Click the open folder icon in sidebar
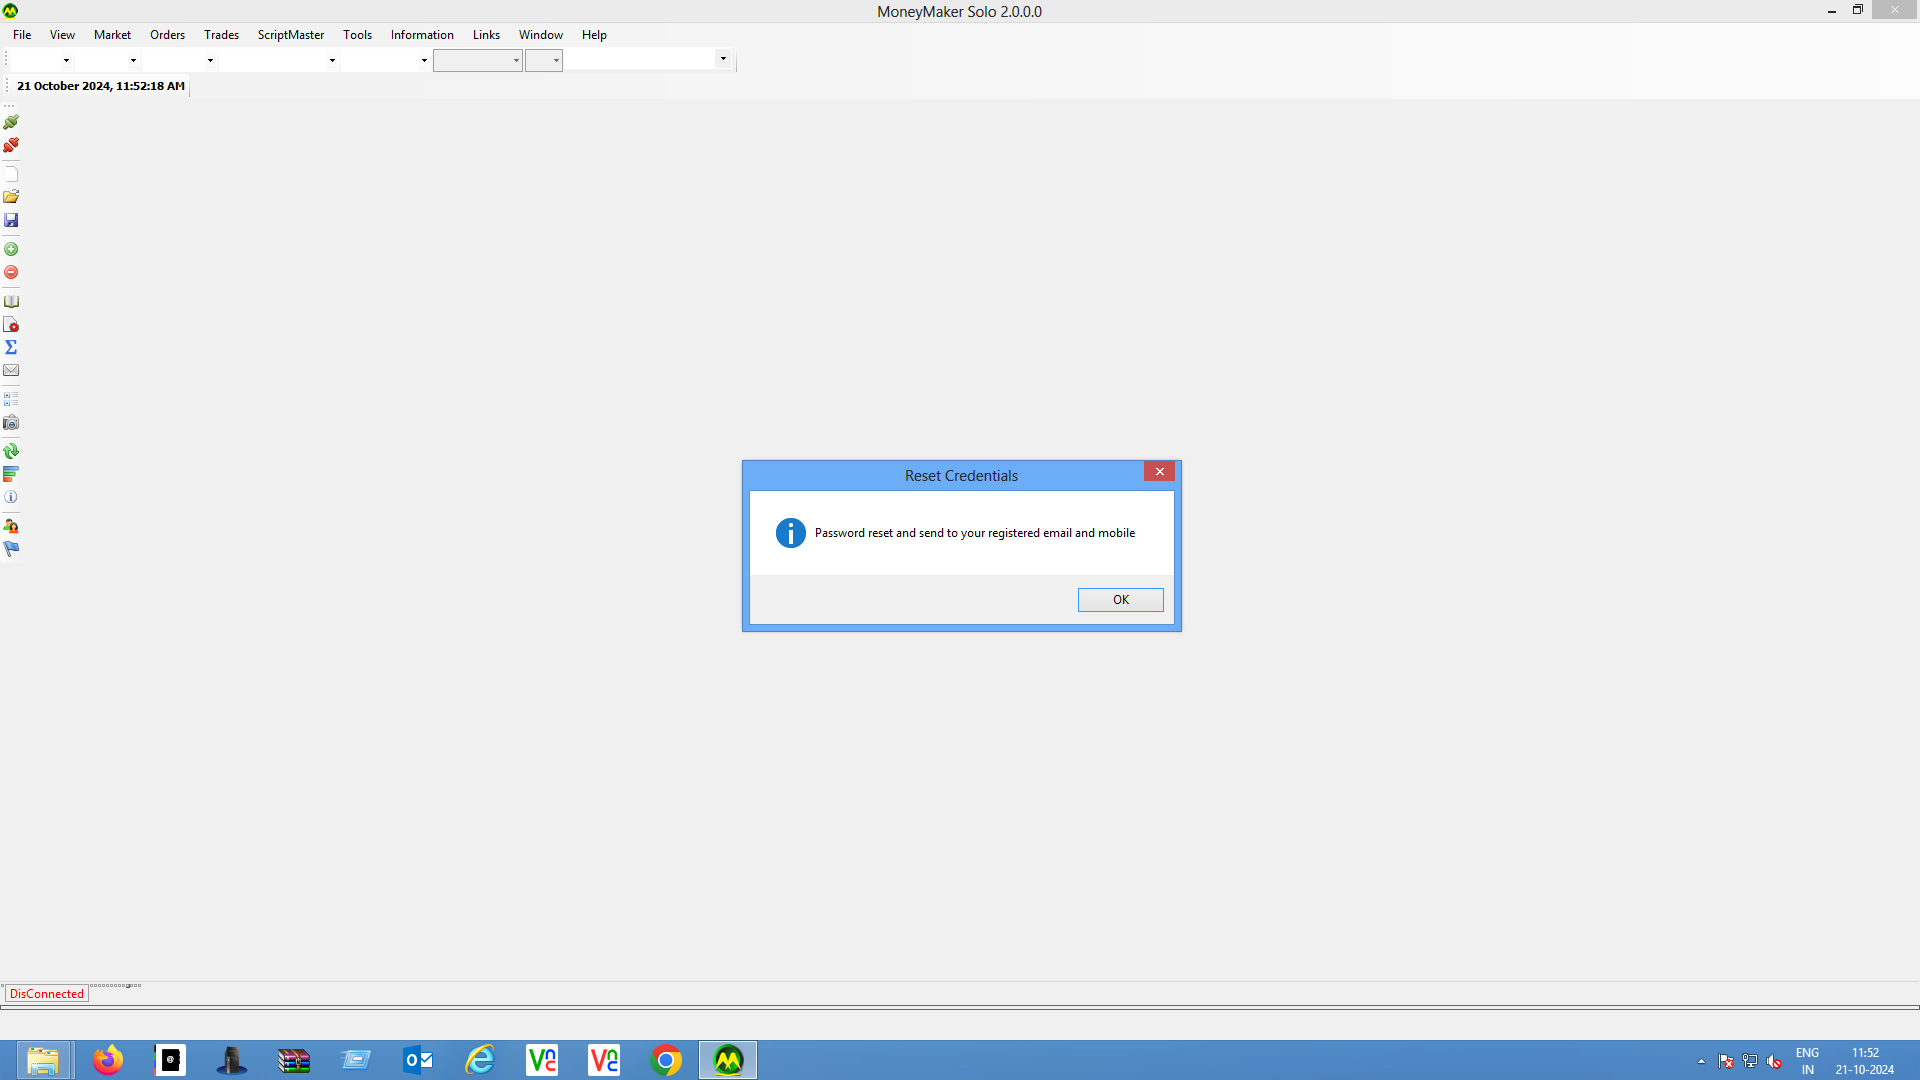The height and width of the screenshot is (1080, 1920). point(11,197)
